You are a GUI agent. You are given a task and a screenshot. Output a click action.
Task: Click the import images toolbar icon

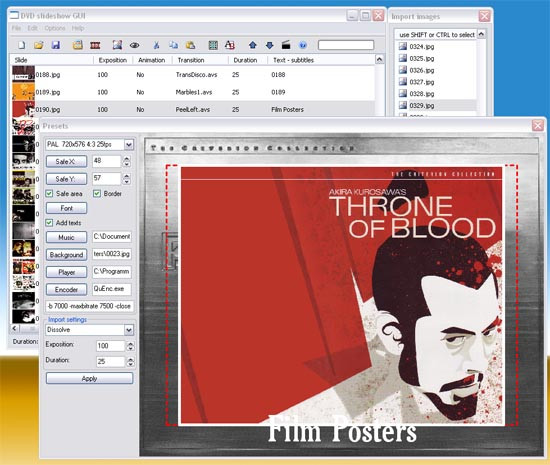tap(78, 45)
